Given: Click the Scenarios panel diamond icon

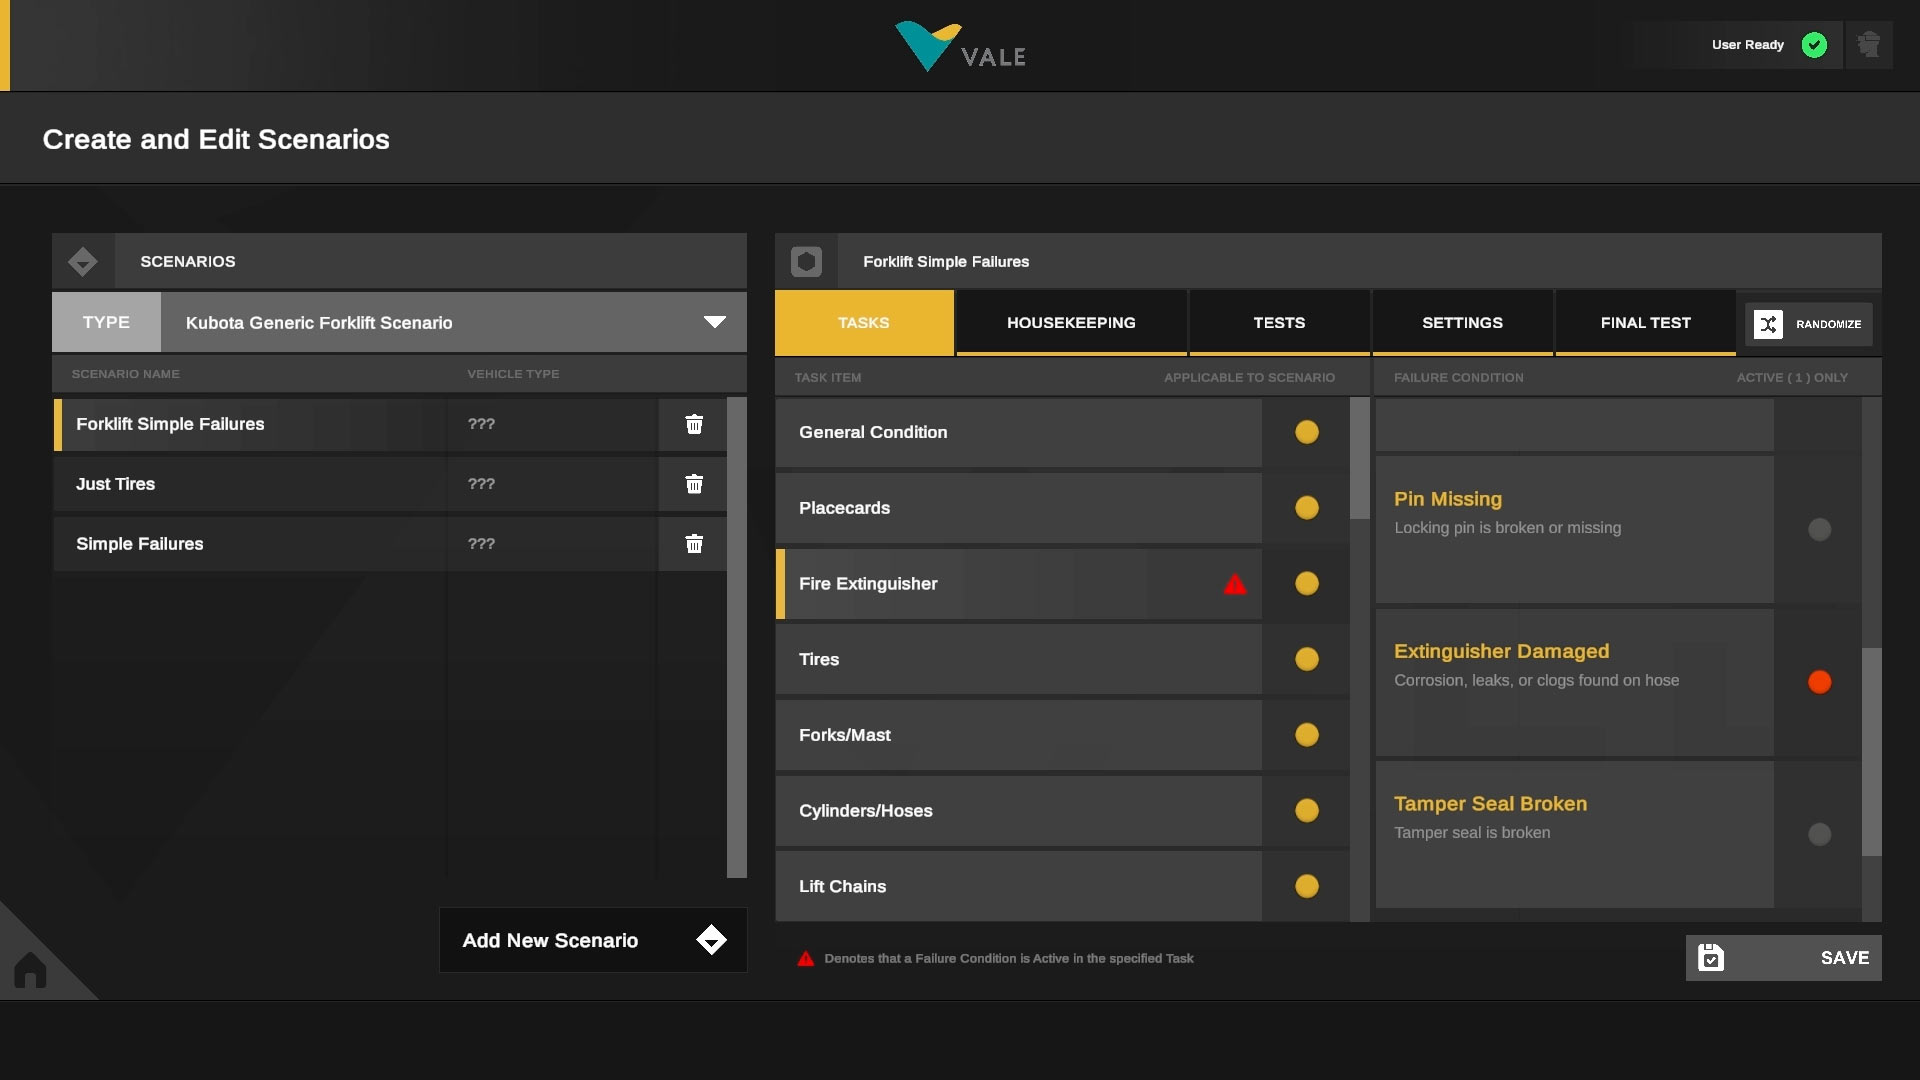Looking at the screenshot, I should point(83,262).
